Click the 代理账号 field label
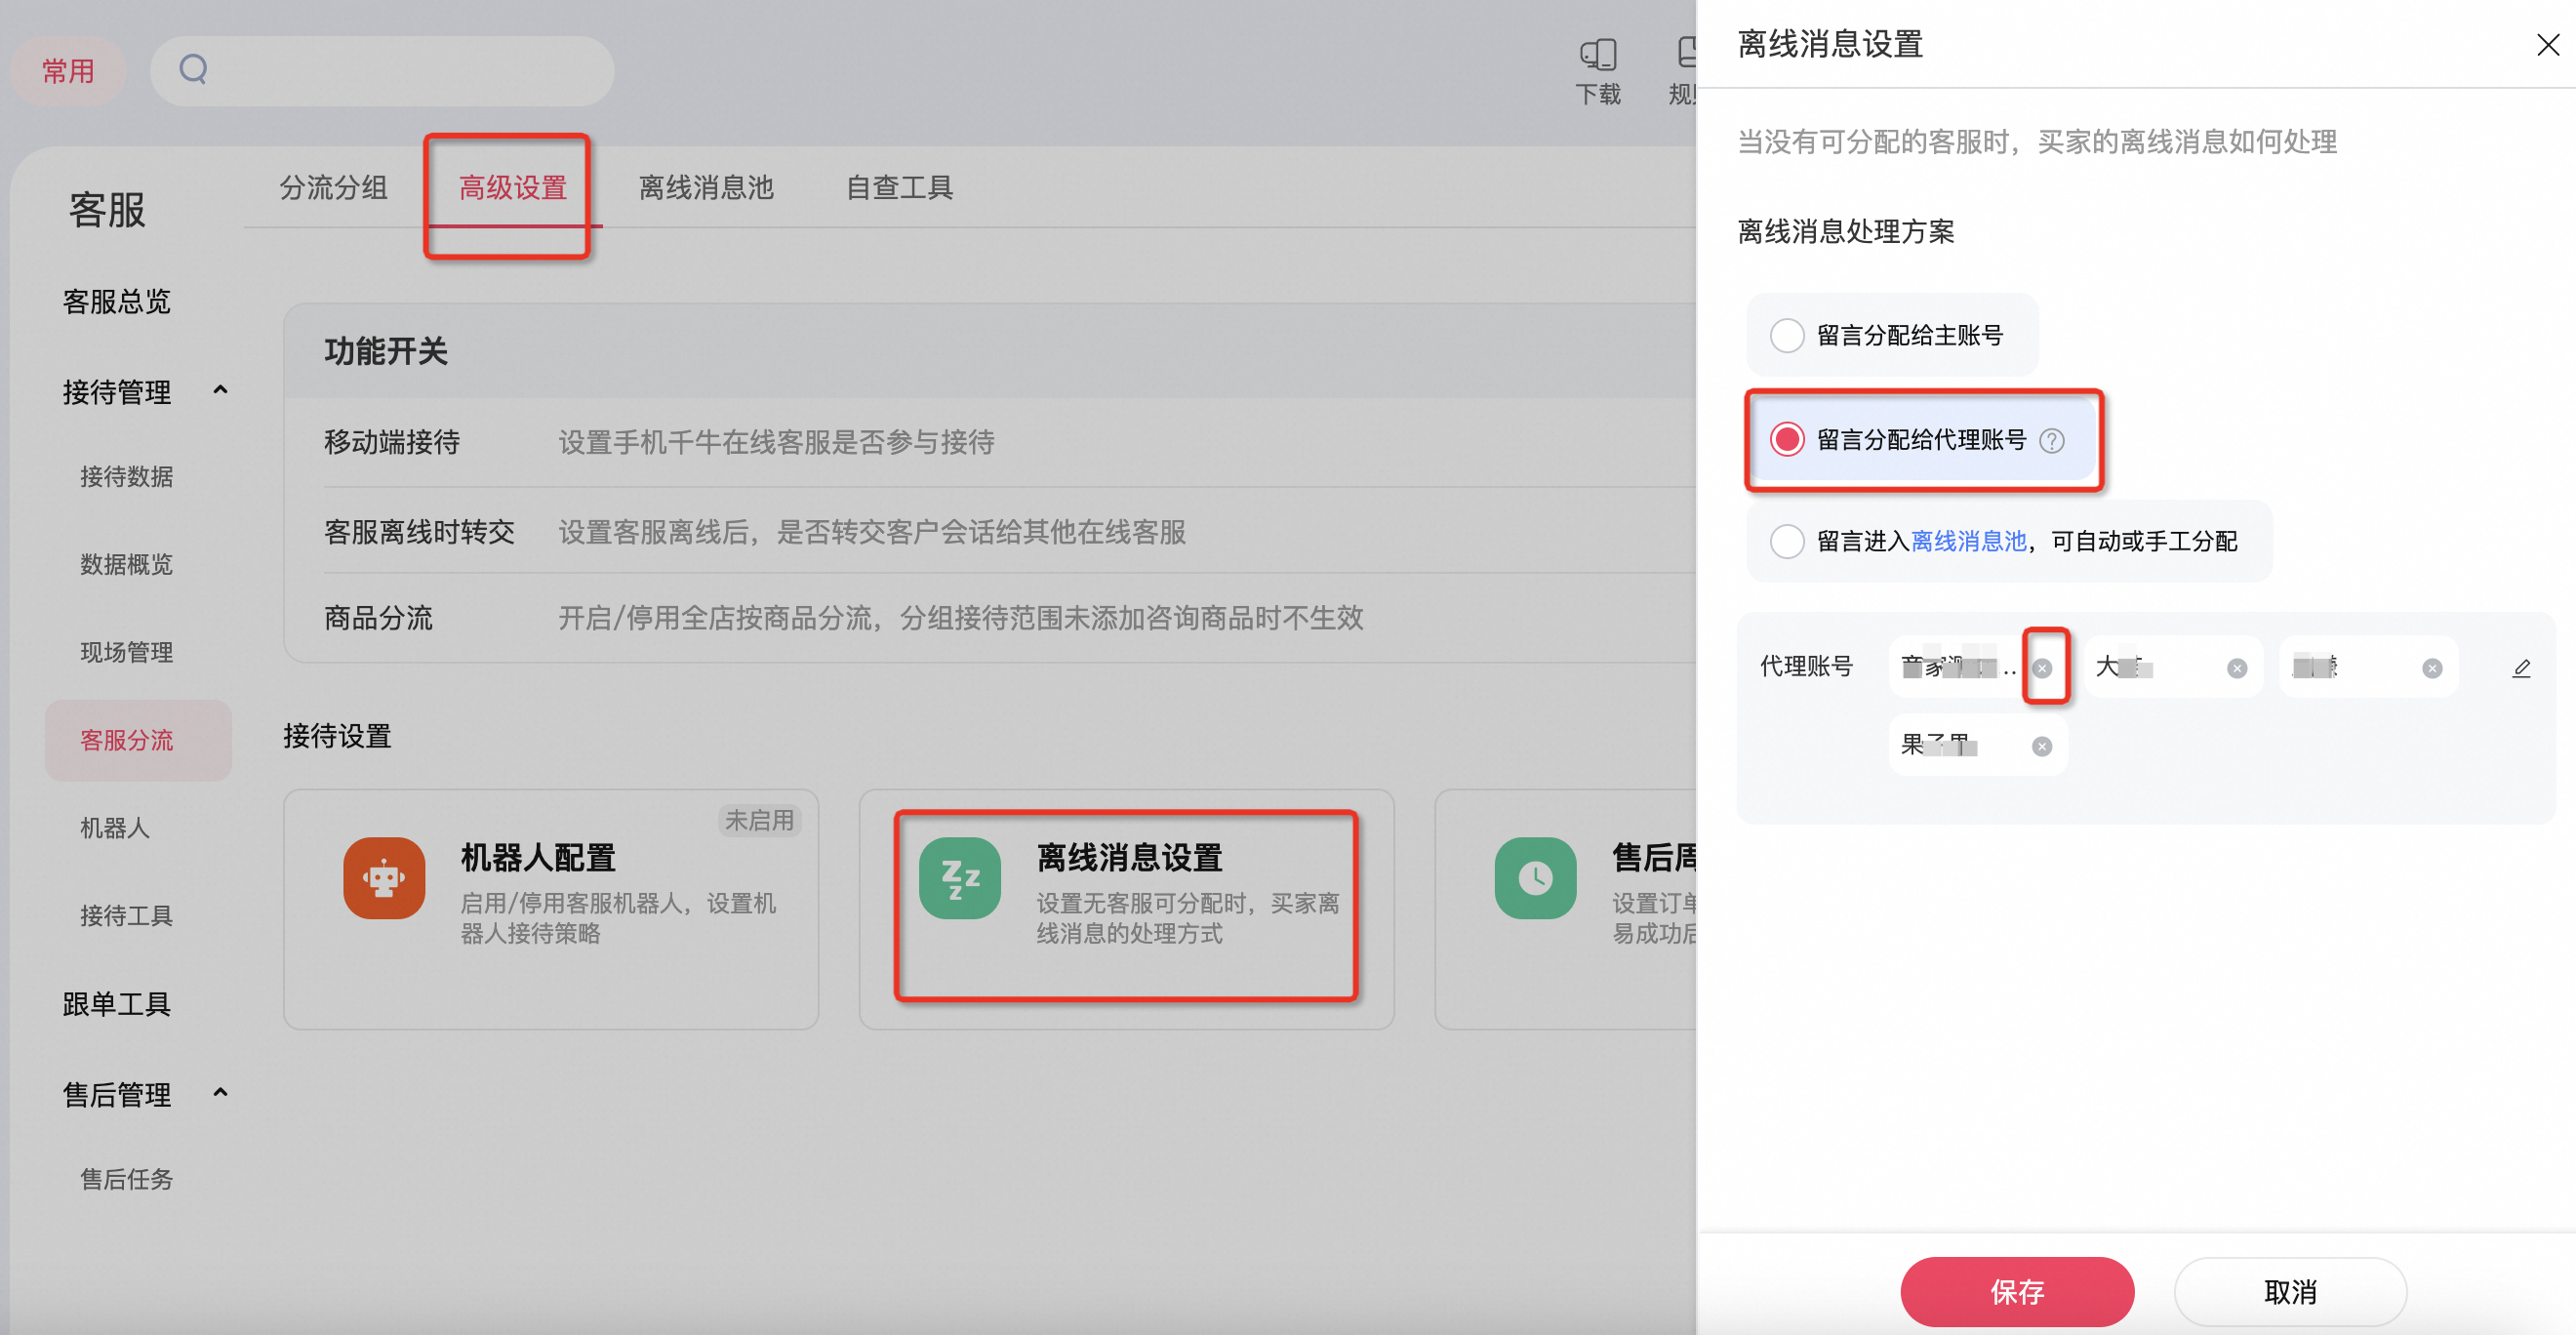 [x=1806, y=667]
